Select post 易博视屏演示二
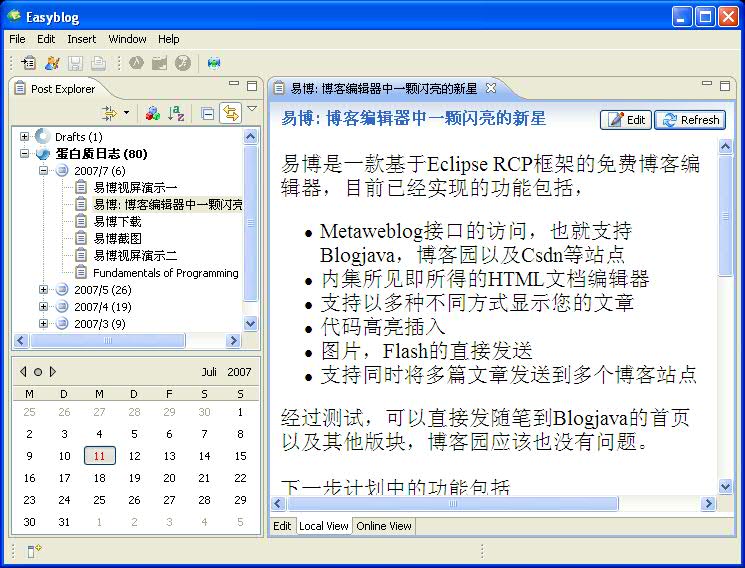Image resolution: width=745 pixels, height=568 pixels. [x=135, y=256]
